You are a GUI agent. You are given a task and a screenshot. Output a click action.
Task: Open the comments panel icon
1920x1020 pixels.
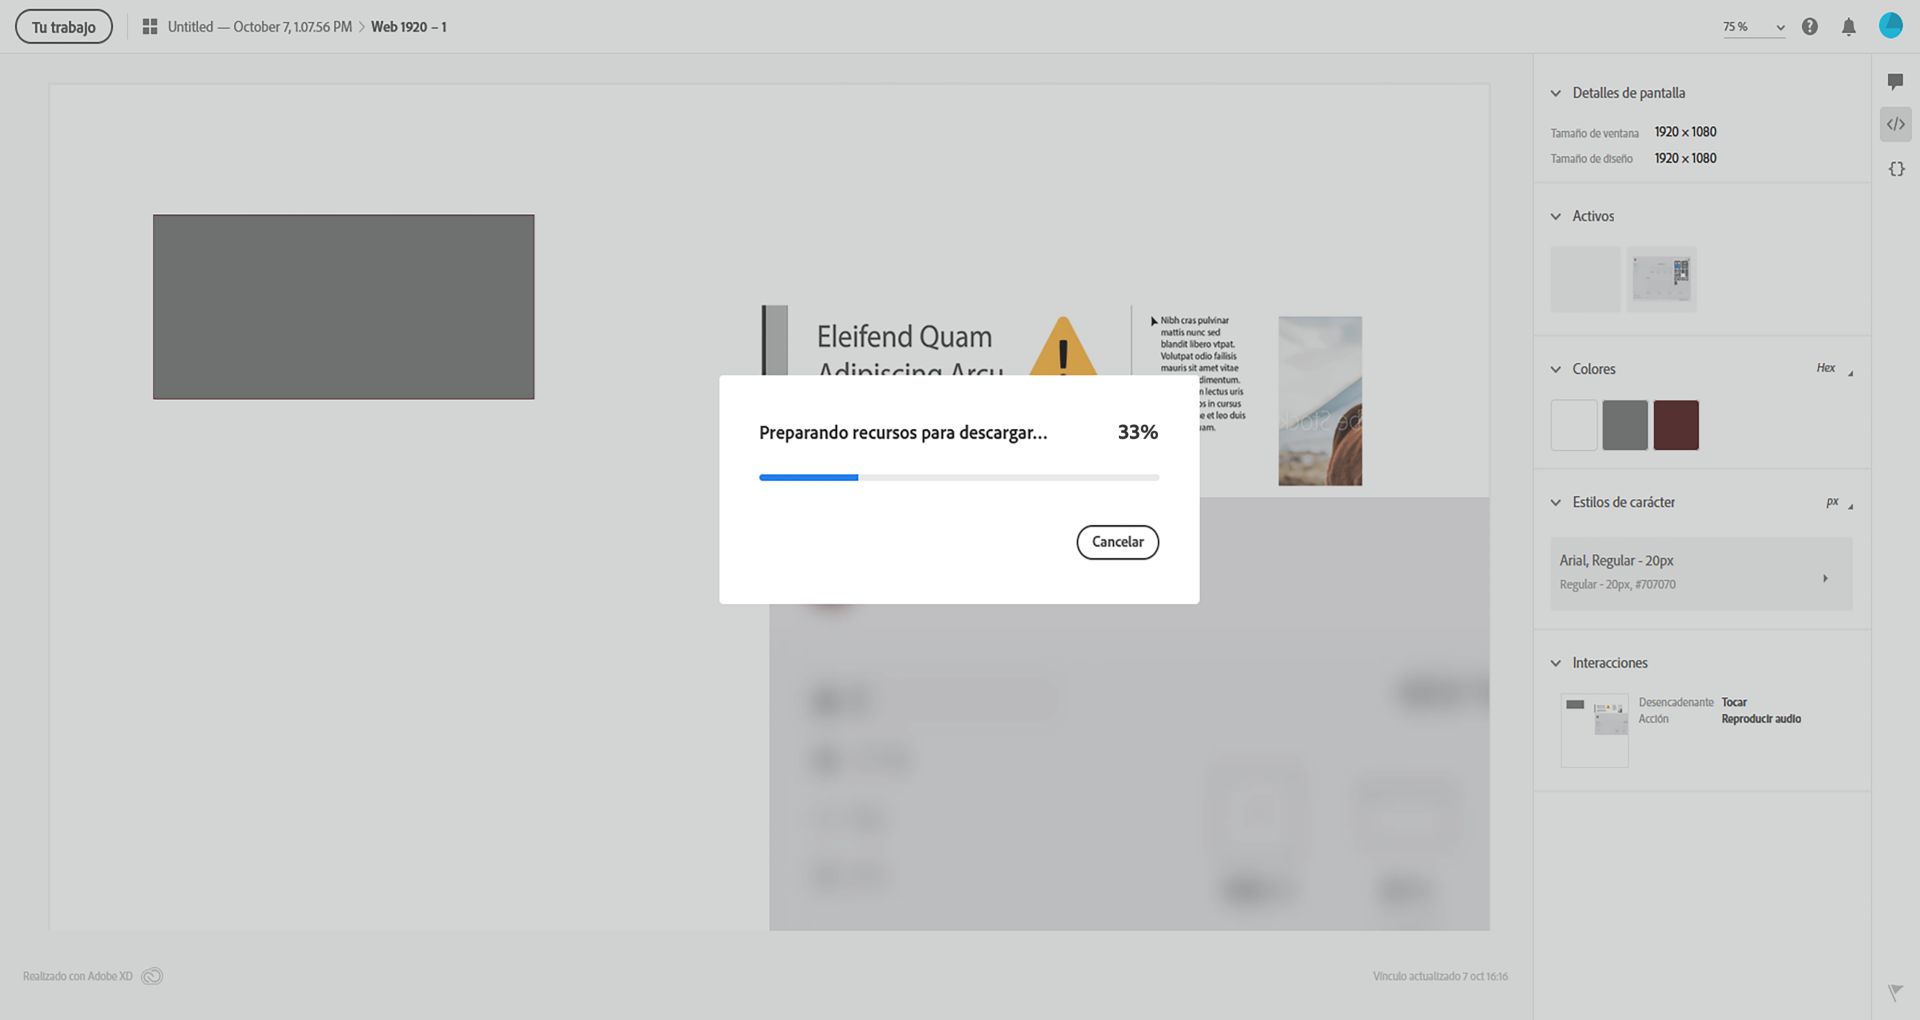point(1896,81)
